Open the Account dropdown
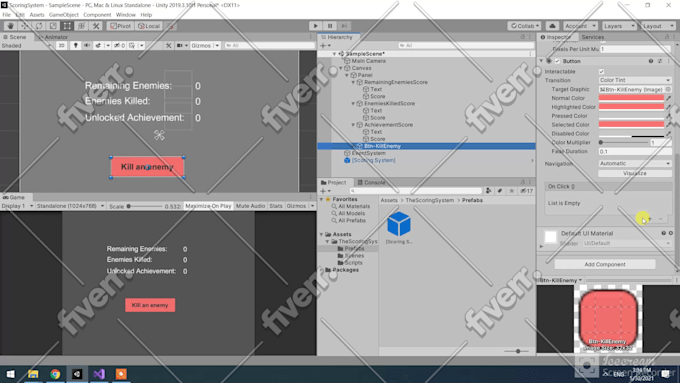Screen dimensions: 680x383 coord(581,26)
